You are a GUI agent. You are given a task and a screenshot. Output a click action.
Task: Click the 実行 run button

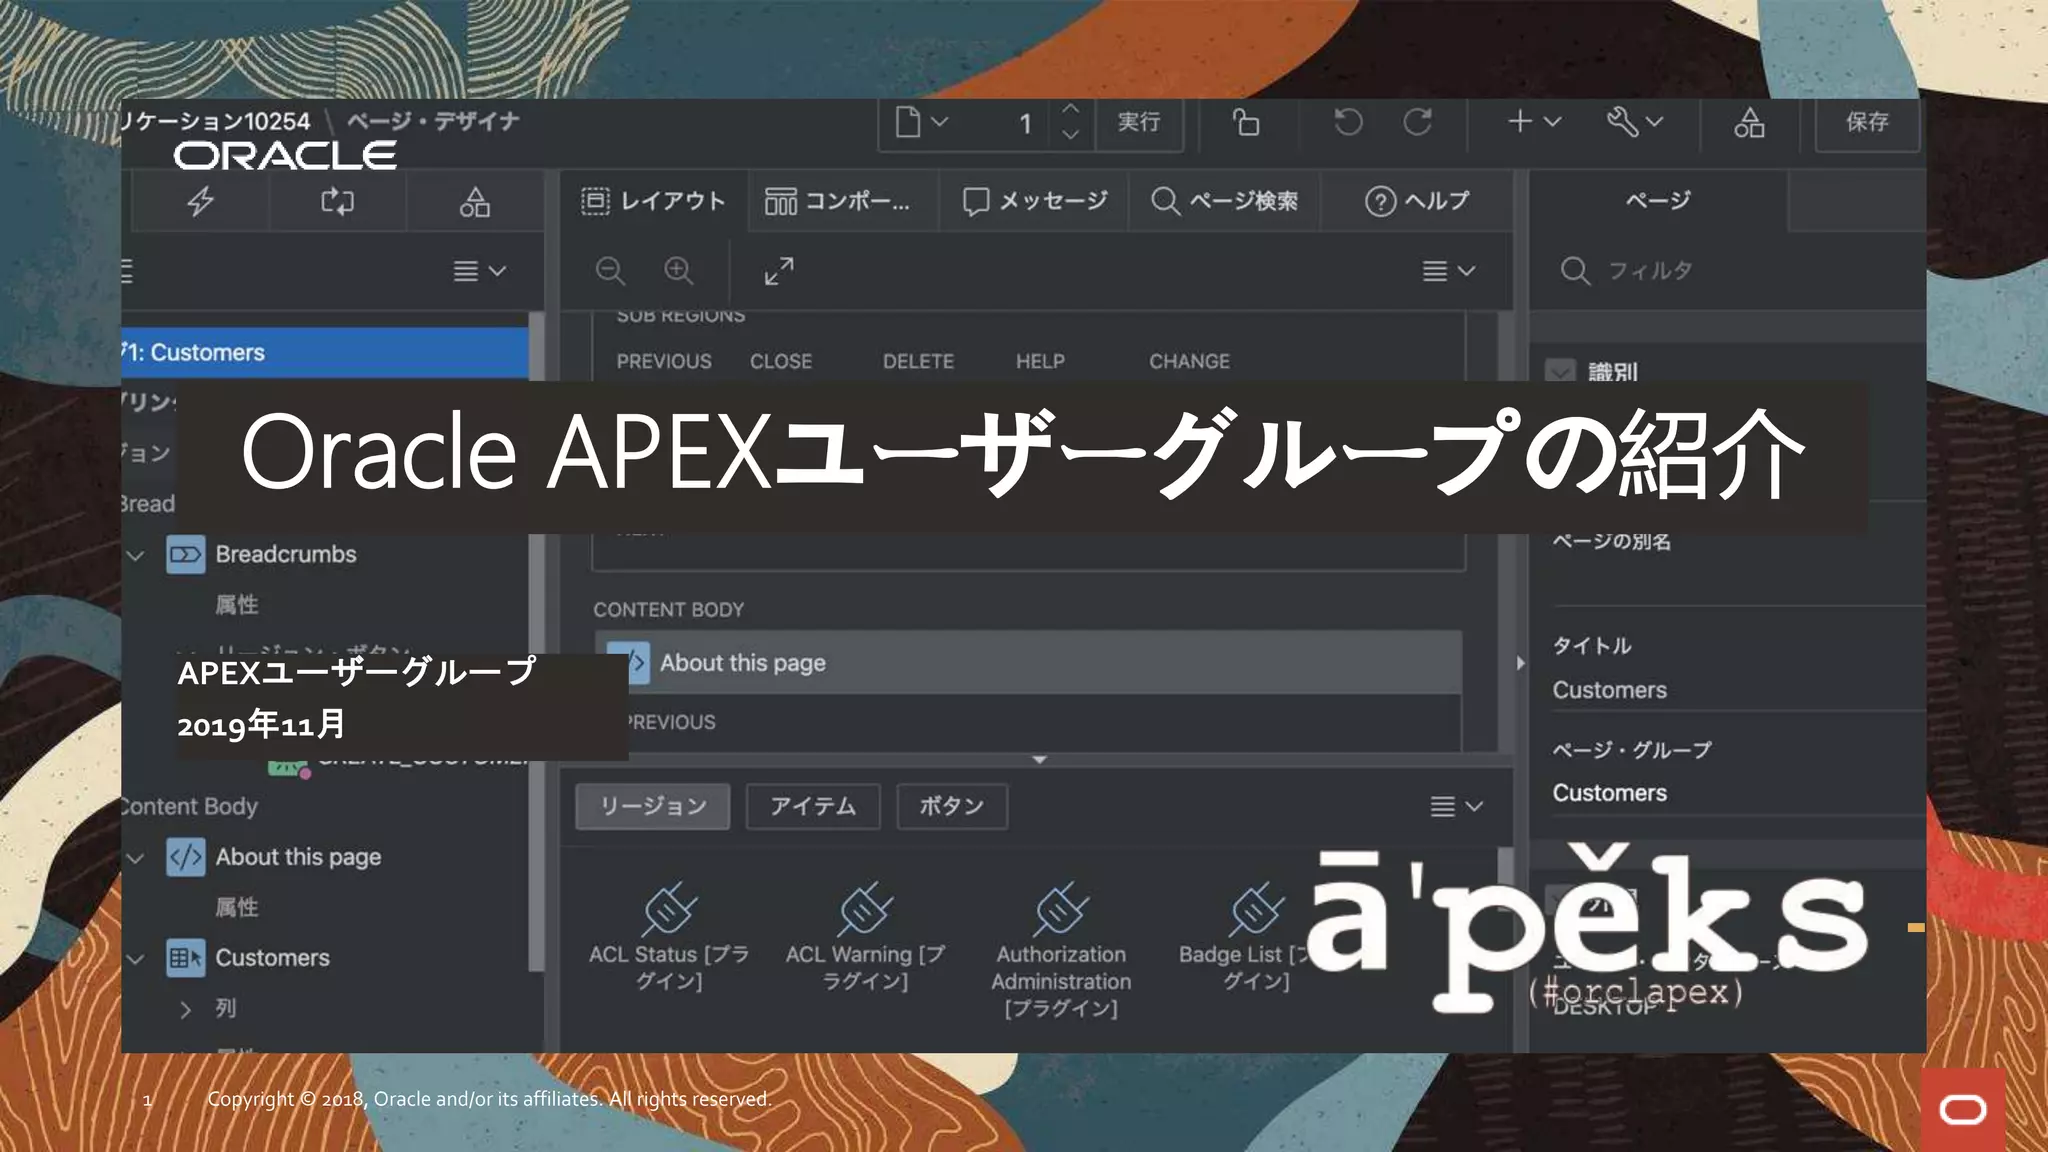click(1139, 122)
